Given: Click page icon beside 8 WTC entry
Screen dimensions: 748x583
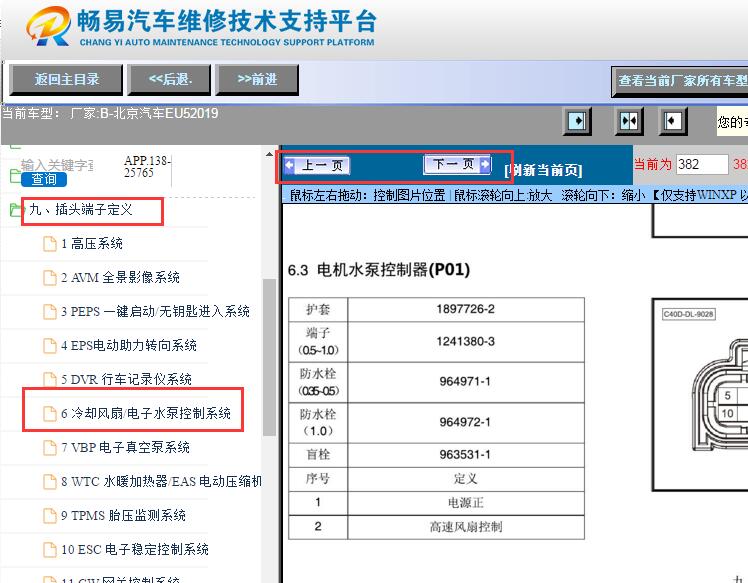Looking at the screenshot, I should coord(50,481).
